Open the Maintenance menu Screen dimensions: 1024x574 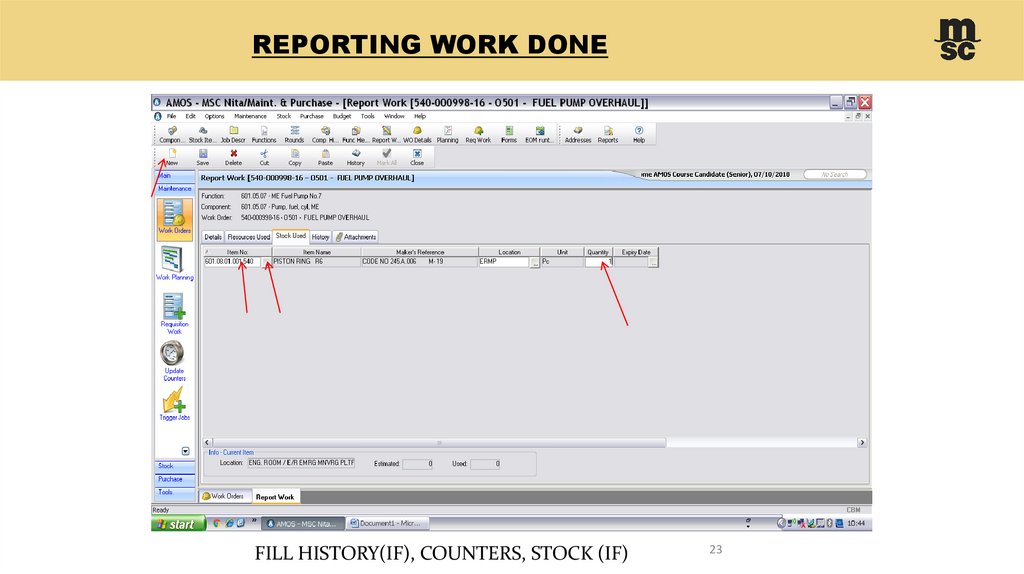250,116
